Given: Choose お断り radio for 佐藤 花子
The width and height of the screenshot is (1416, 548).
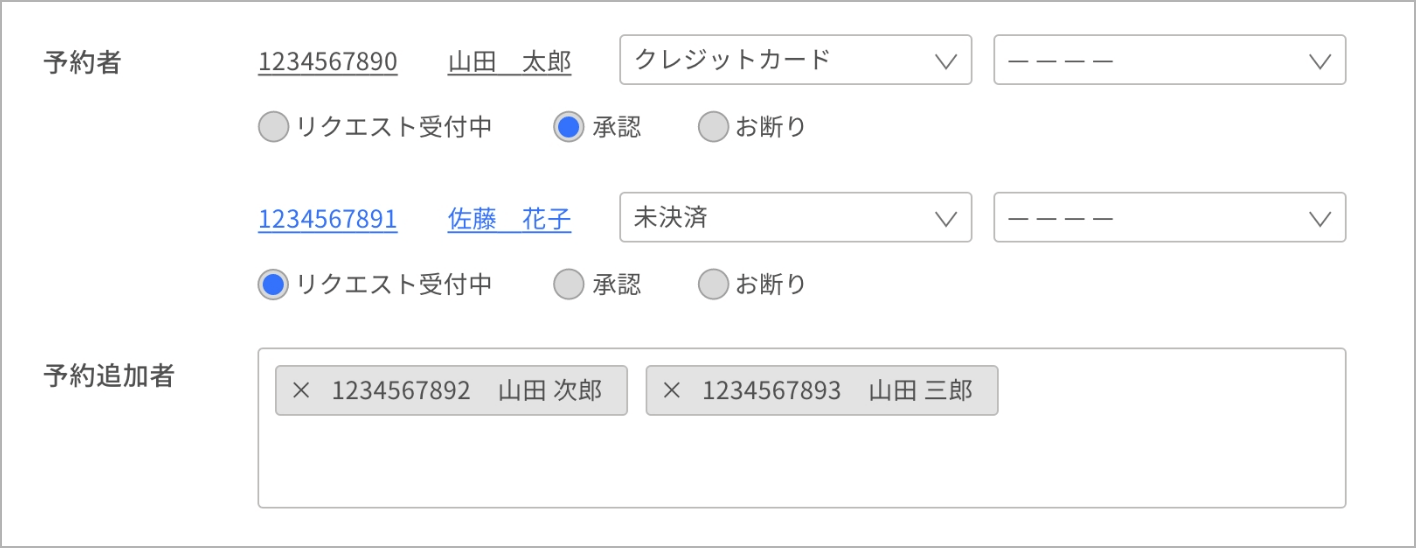Looking at the screenshot, I should click(713, 285).
